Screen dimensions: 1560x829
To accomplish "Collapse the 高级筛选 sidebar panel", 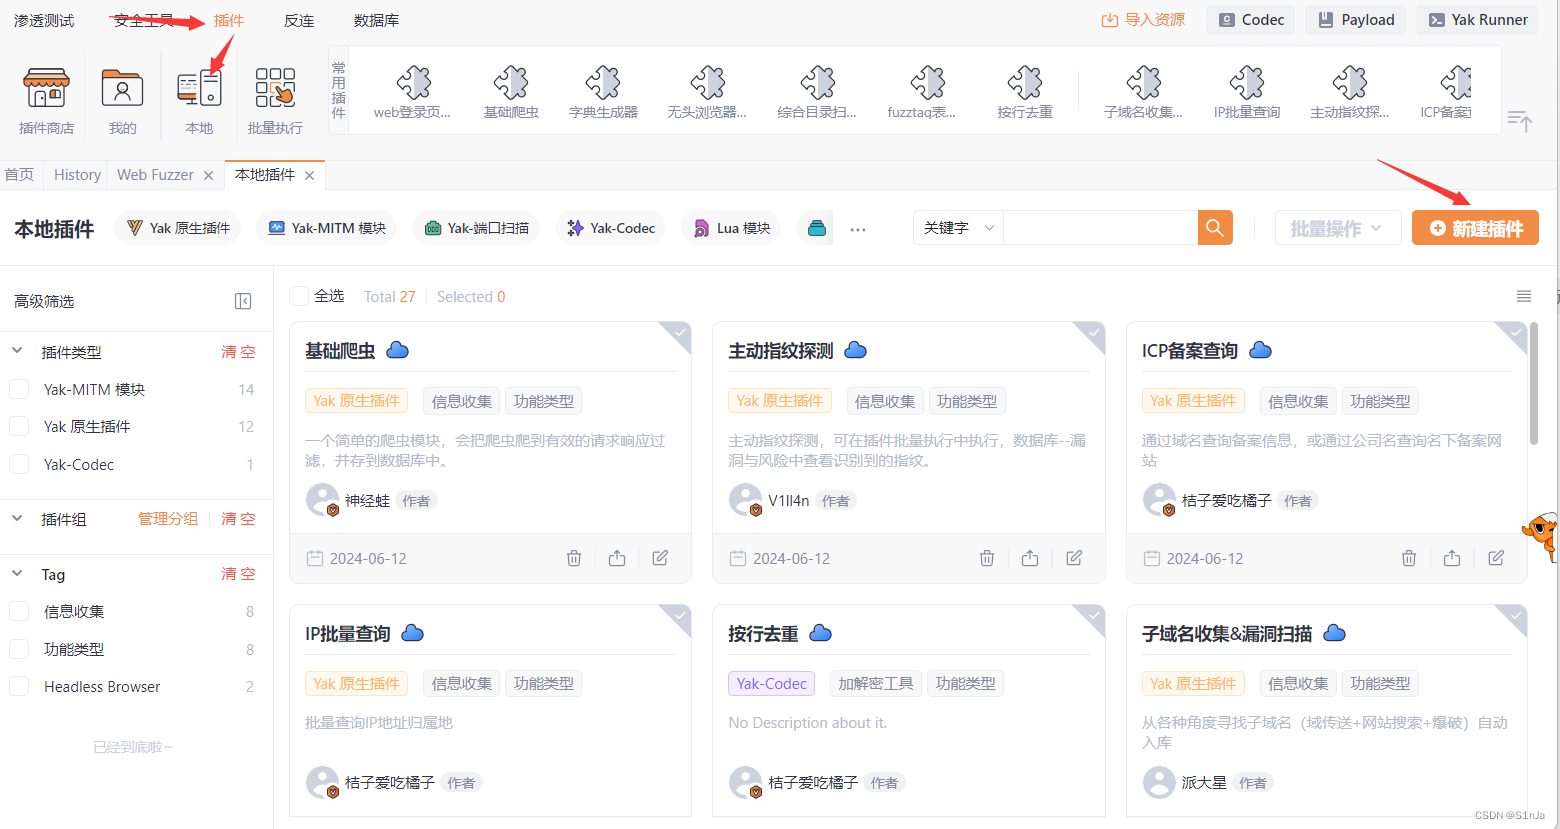I will [242, 300].
